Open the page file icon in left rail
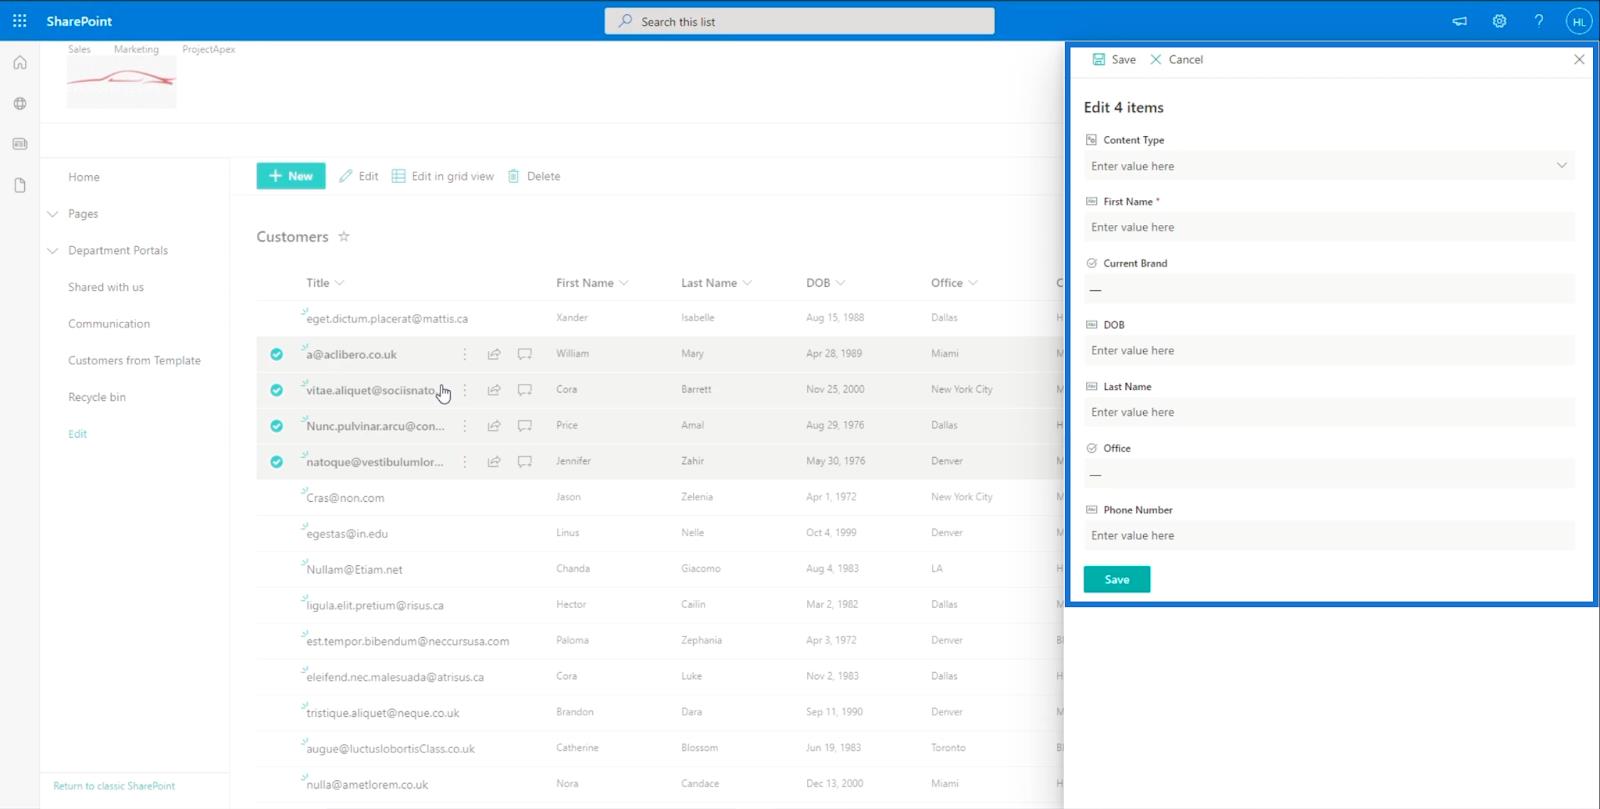Image resolution: width=1600 pixels, height=809 pixels. (20, 185)
